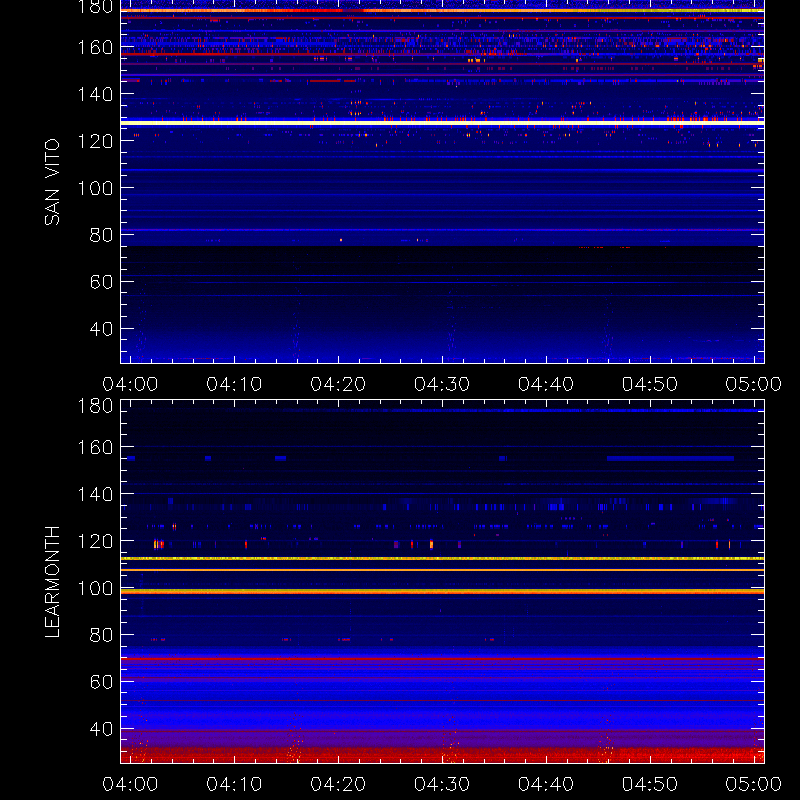
Task: Click the 05:00 time label under San Vito plot
Action: 754,384
